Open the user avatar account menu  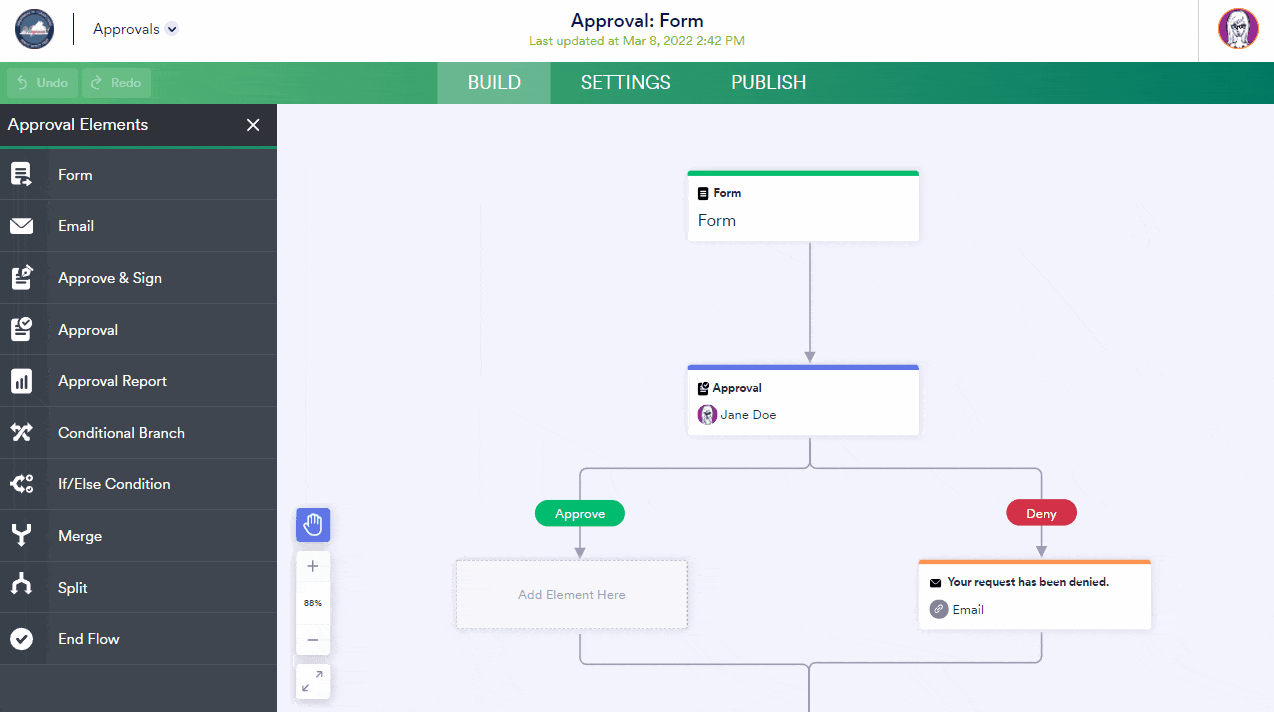1237,29
